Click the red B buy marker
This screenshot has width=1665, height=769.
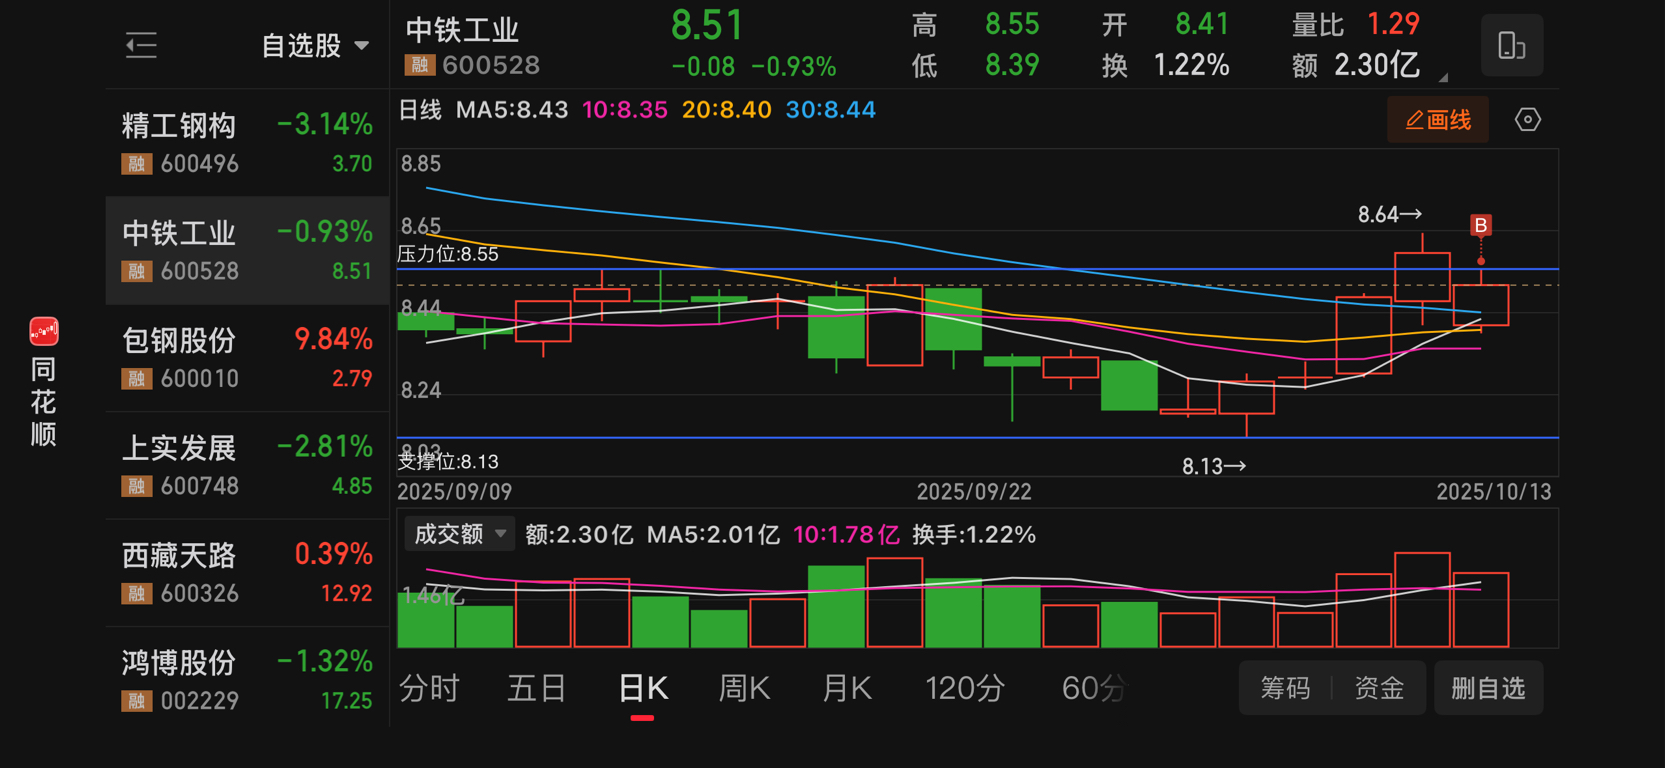click(1480, 225)
